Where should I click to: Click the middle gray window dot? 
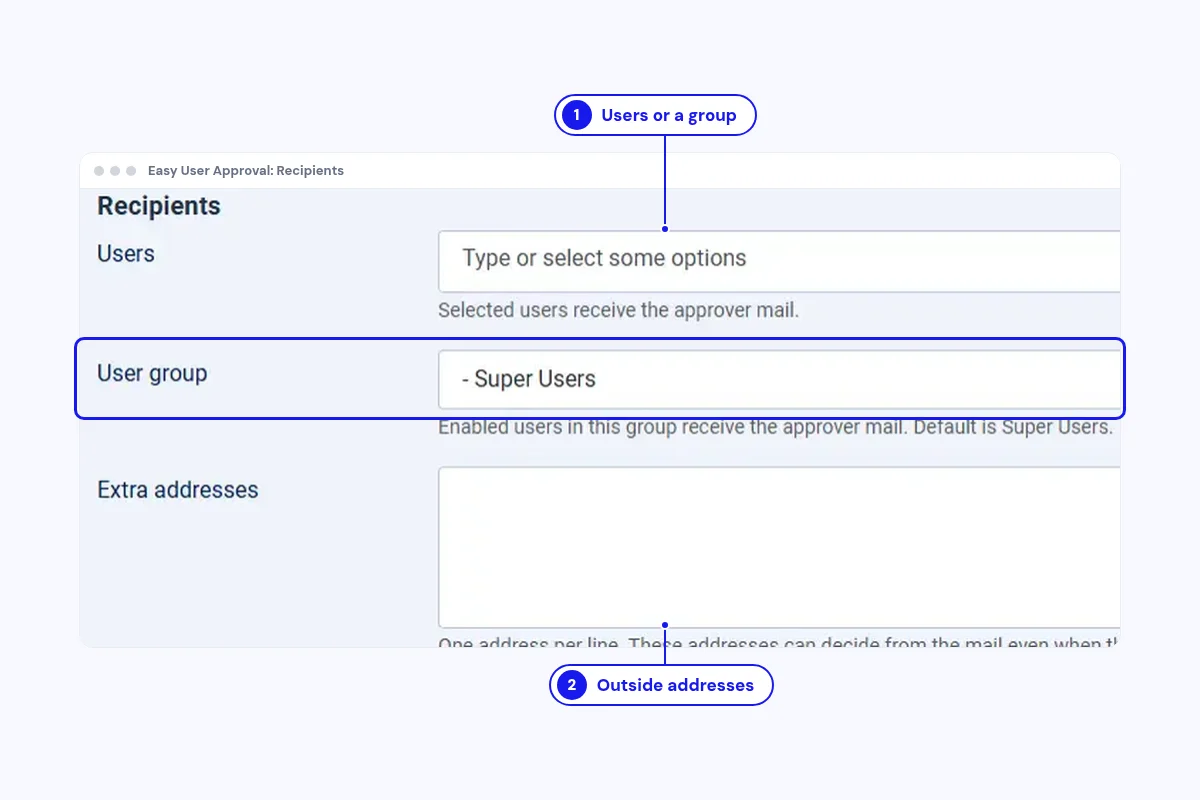click(115, 171)
